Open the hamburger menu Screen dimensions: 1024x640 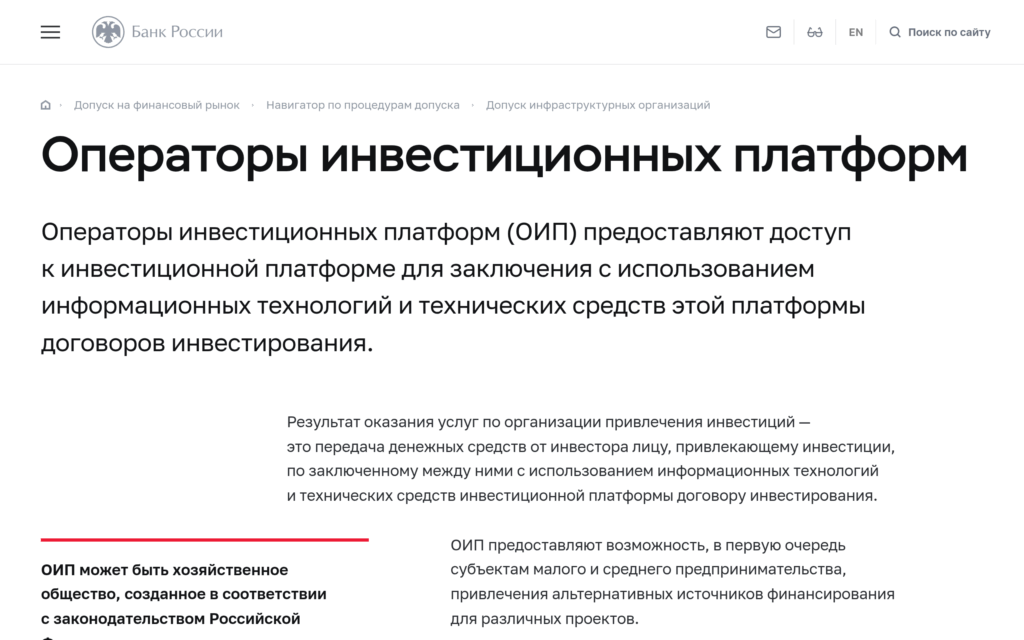click(x=50, y=32)
